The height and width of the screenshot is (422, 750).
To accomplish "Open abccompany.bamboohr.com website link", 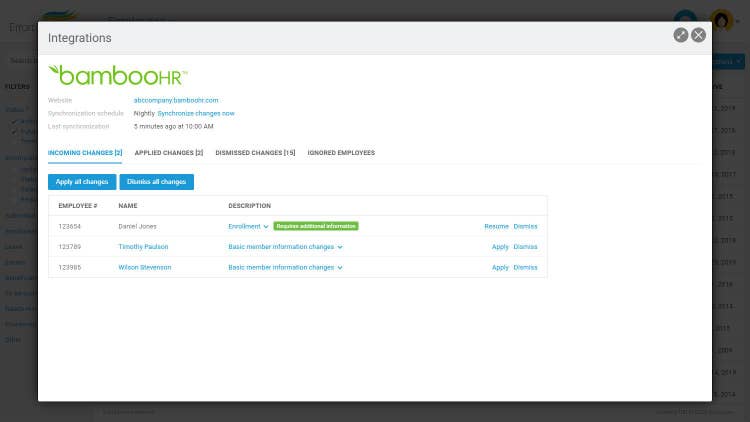I will click(176, 100).
